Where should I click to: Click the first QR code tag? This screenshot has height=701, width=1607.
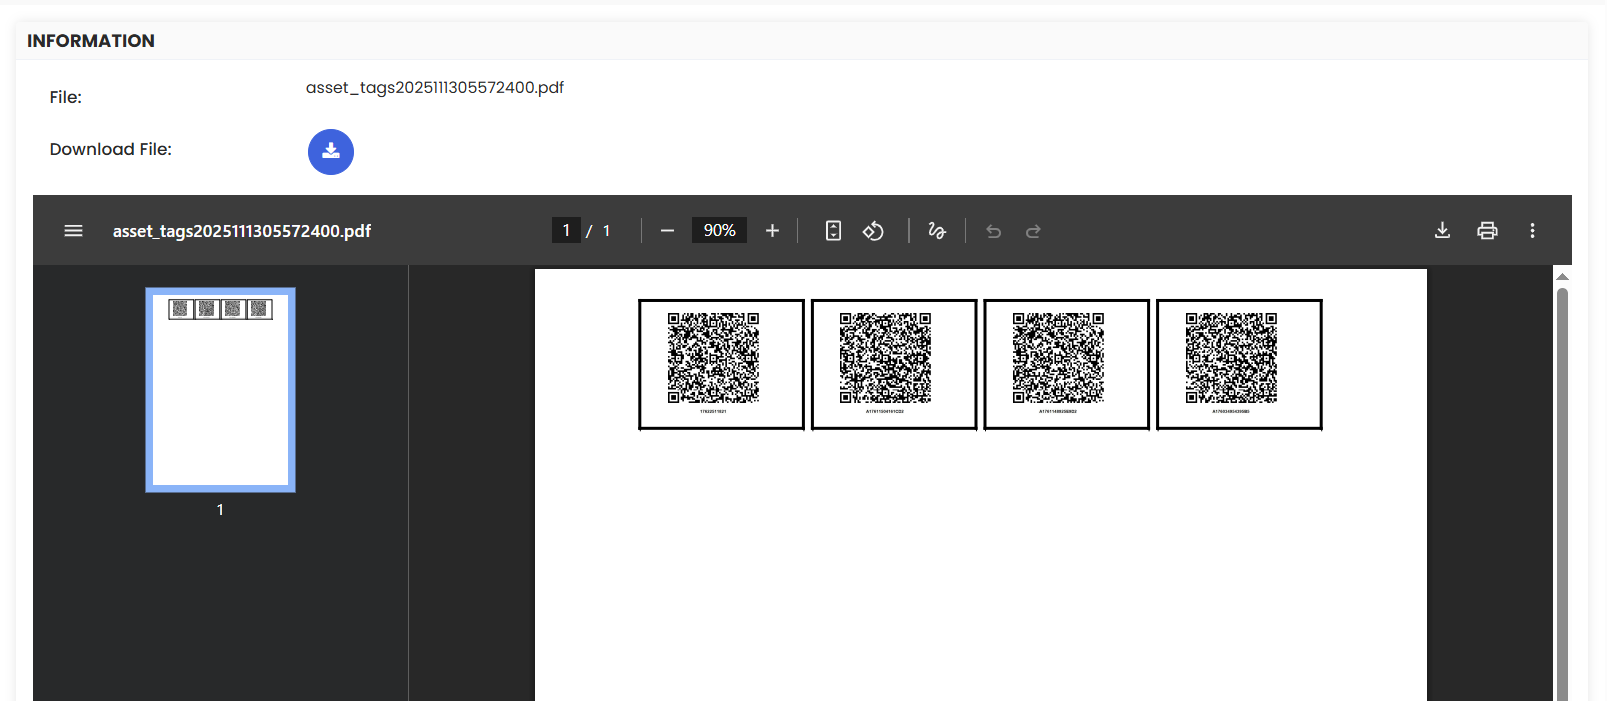[721, 364]
